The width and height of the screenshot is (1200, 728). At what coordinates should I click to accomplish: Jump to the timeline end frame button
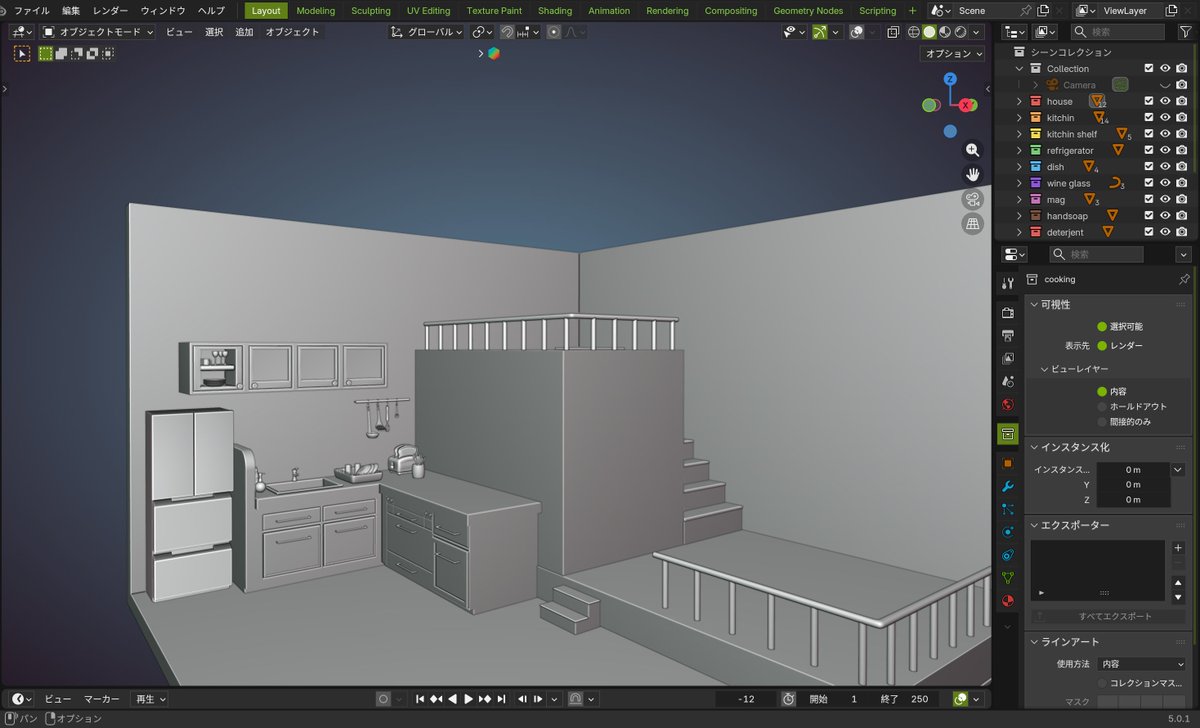pyautogui.click(x=501, y=699)
